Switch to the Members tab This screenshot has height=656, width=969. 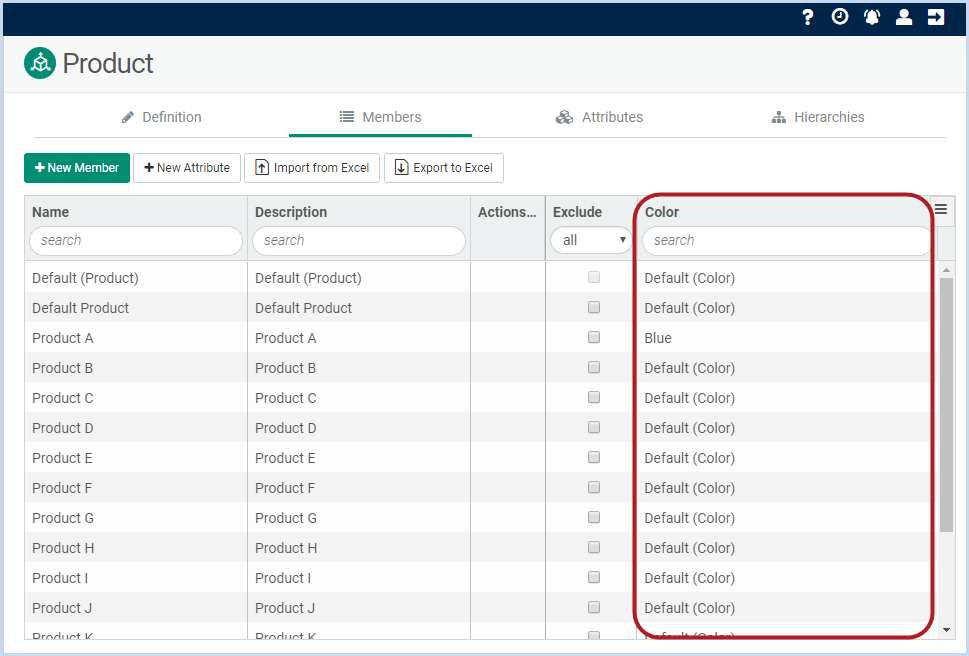coord(380,117)
